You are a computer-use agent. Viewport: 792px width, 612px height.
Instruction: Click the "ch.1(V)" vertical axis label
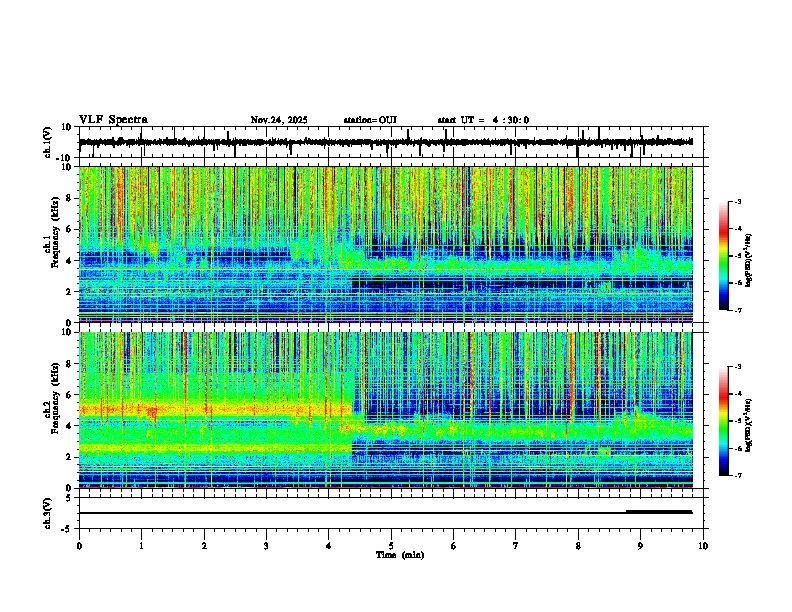pyautogui.click(x=48, y=142)
